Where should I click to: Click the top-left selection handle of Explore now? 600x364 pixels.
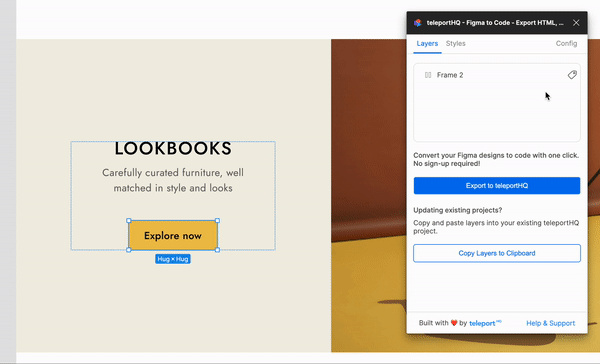pyautogui.click(x=129, y=221)
